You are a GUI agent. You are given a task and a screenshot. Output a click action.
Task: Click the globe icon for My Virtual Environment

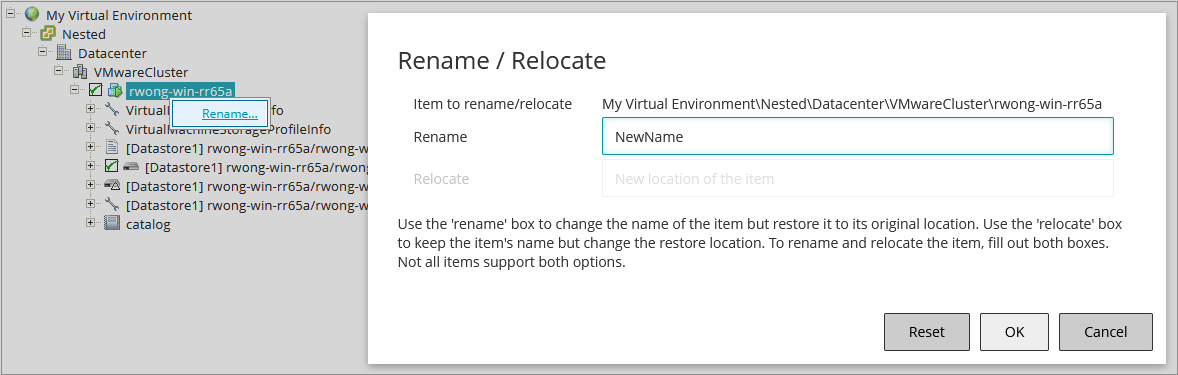32,14
